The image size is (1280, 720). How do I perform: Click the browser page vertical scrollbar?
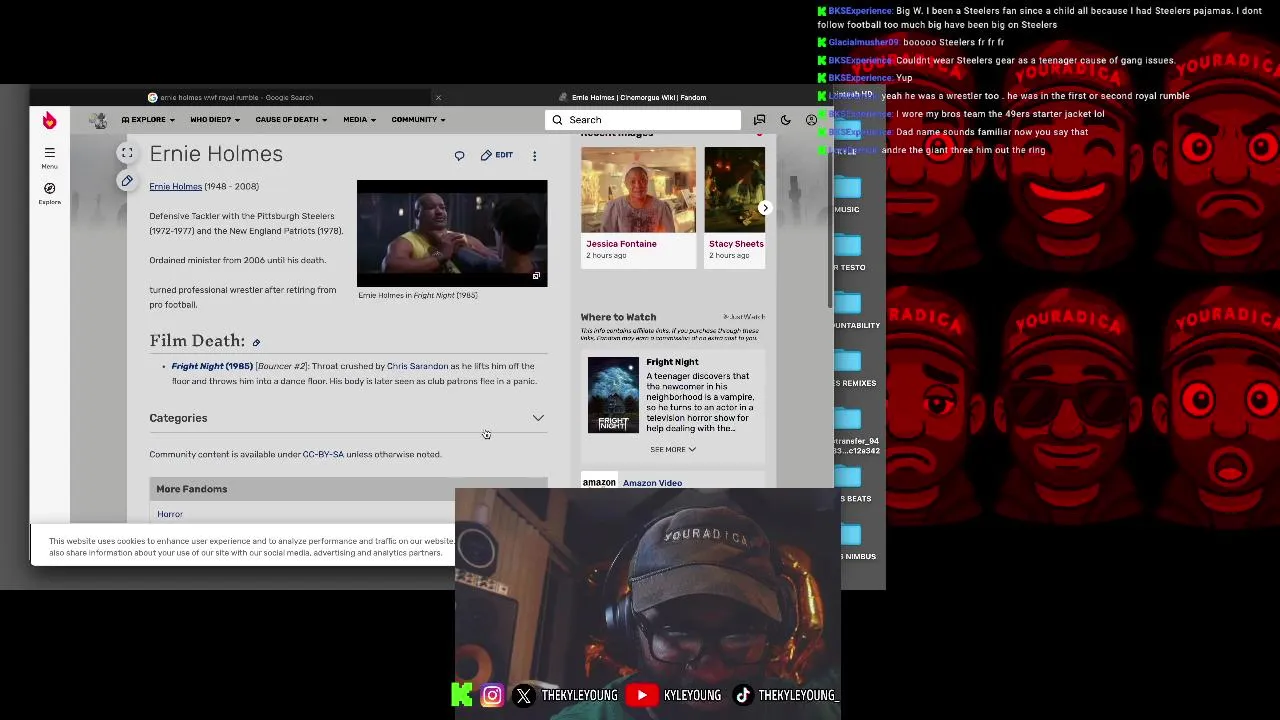coord(828,220)
